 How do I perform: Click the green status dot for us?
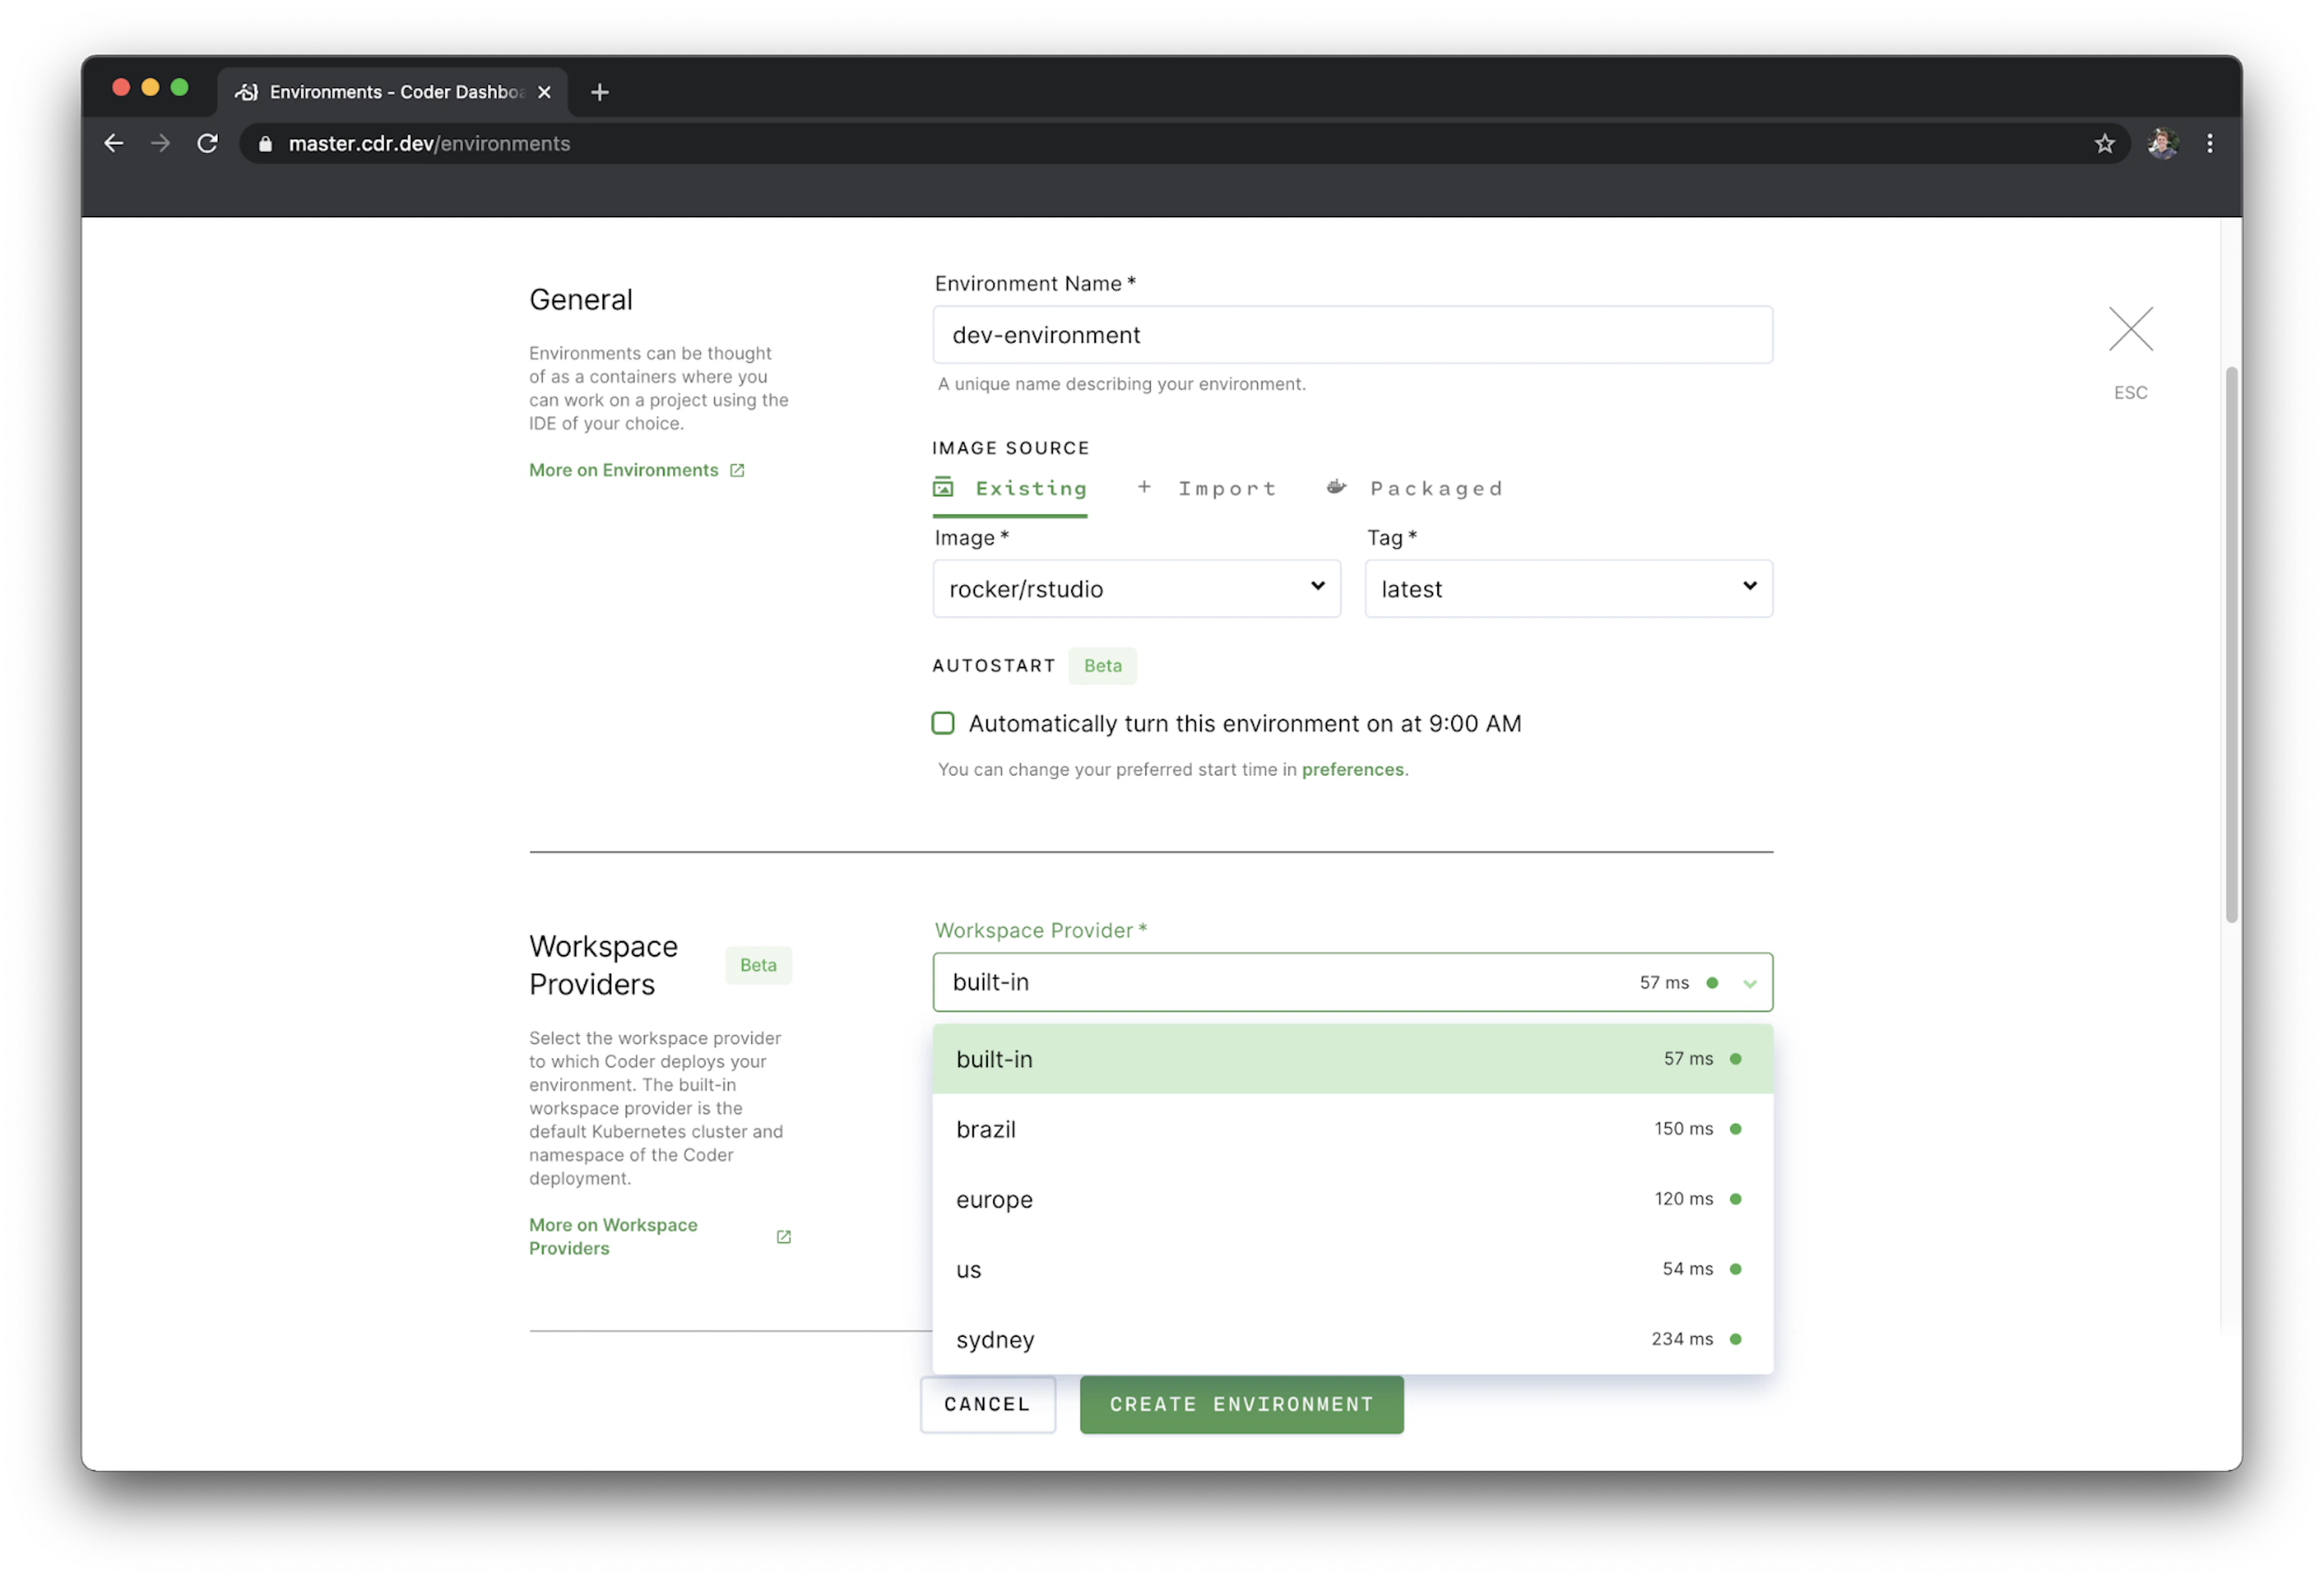1735,1269
